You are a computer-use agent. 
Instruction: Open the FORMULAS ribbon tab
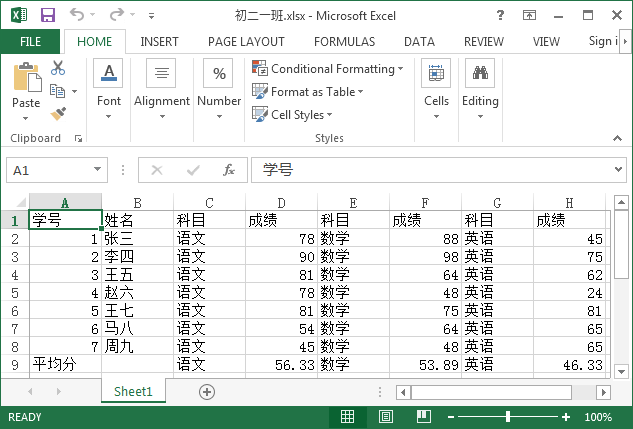tap(344, 42)
